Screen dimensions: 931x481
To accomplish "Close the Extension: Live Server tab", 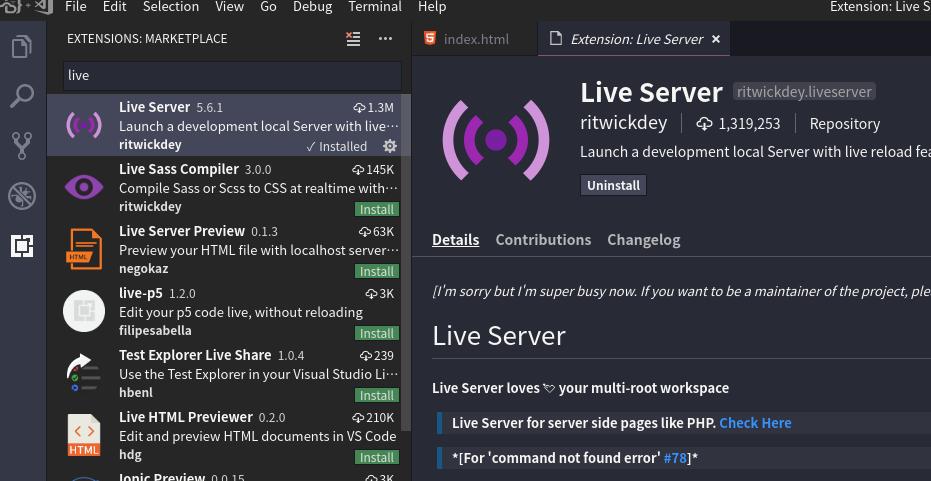I will point(716,39).
